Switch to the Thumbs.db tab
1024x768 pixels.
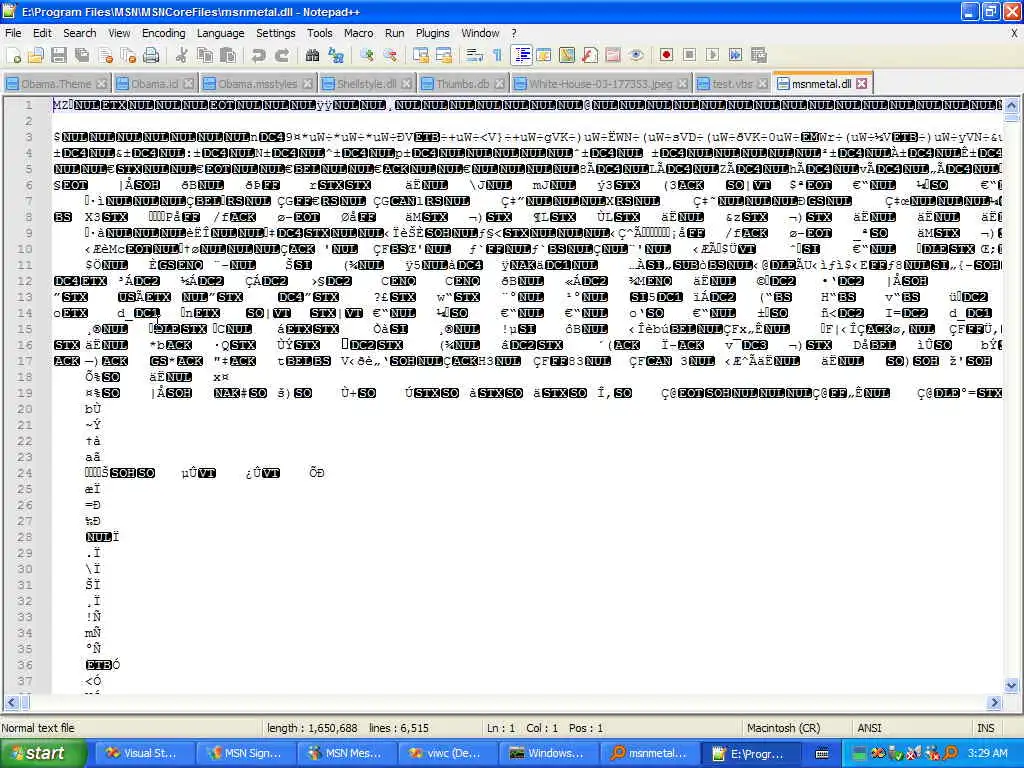pos(462,84)
